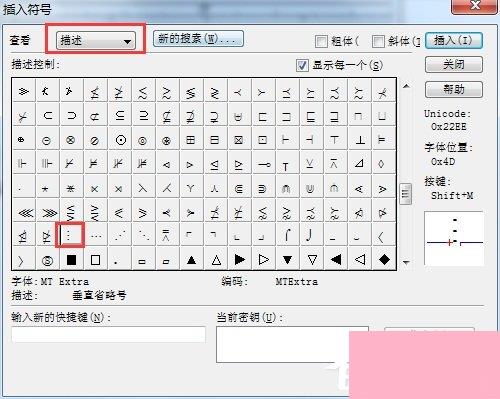Enable the 粗体 bold checkbox
The height and width of the screenshot is (399, 500).
[x=321, y=42]
